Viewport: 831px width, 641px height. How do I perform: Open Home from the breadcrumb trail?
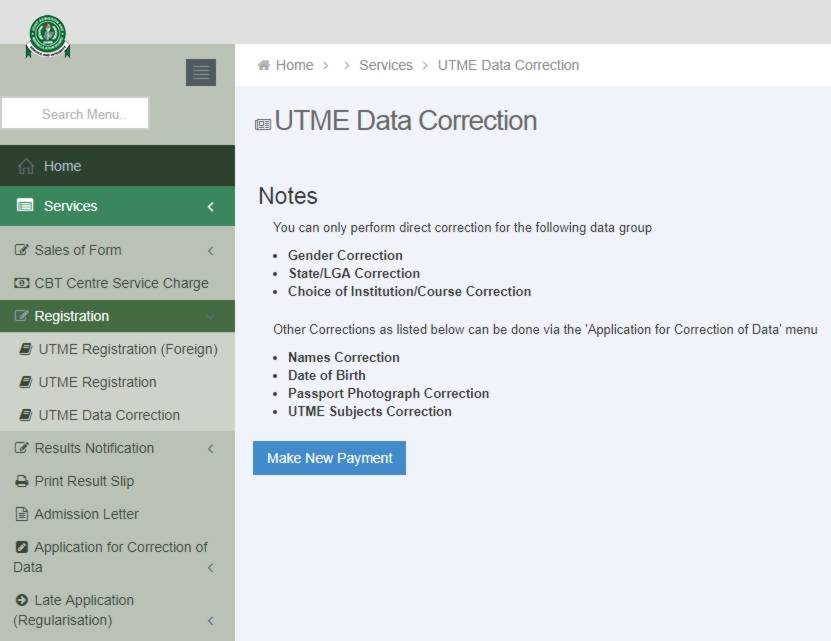click(x=291, y=65)
